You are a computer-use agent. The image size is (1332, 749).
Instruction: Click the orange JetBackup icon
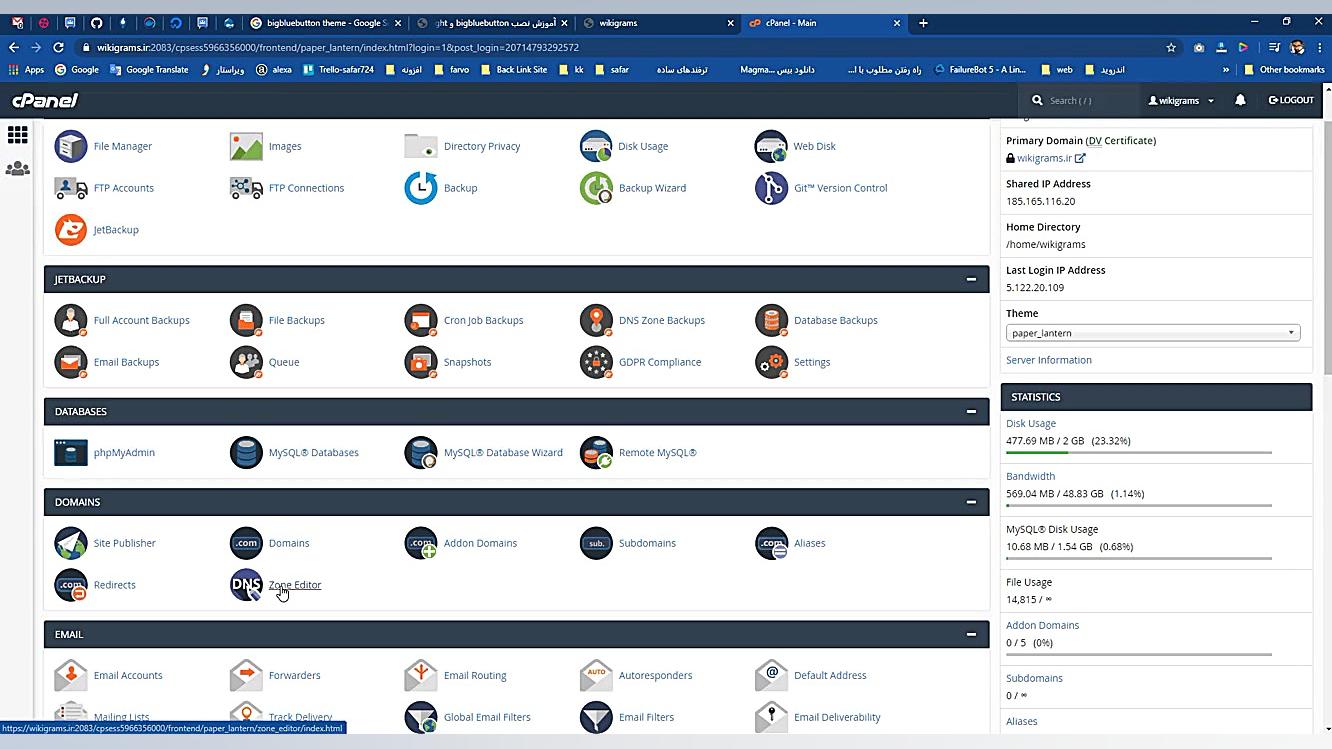(71, 230)
